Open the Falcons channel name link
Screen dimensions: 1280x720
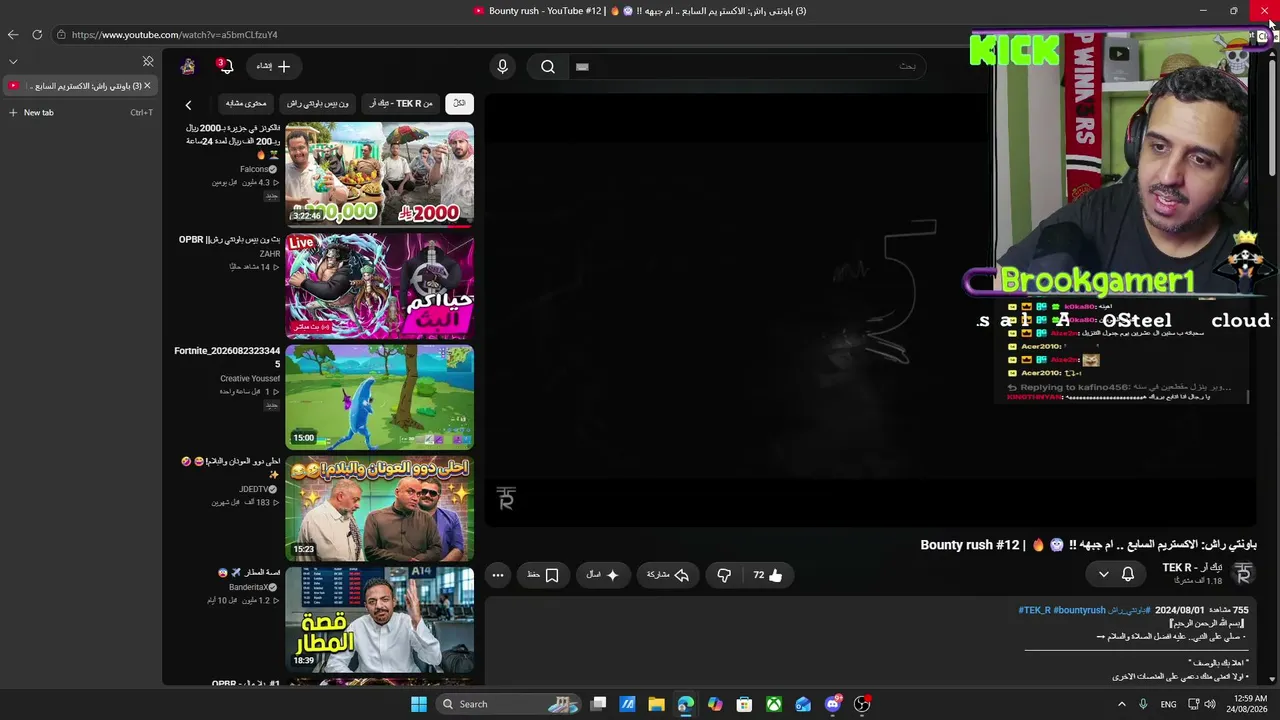[254, 170]
